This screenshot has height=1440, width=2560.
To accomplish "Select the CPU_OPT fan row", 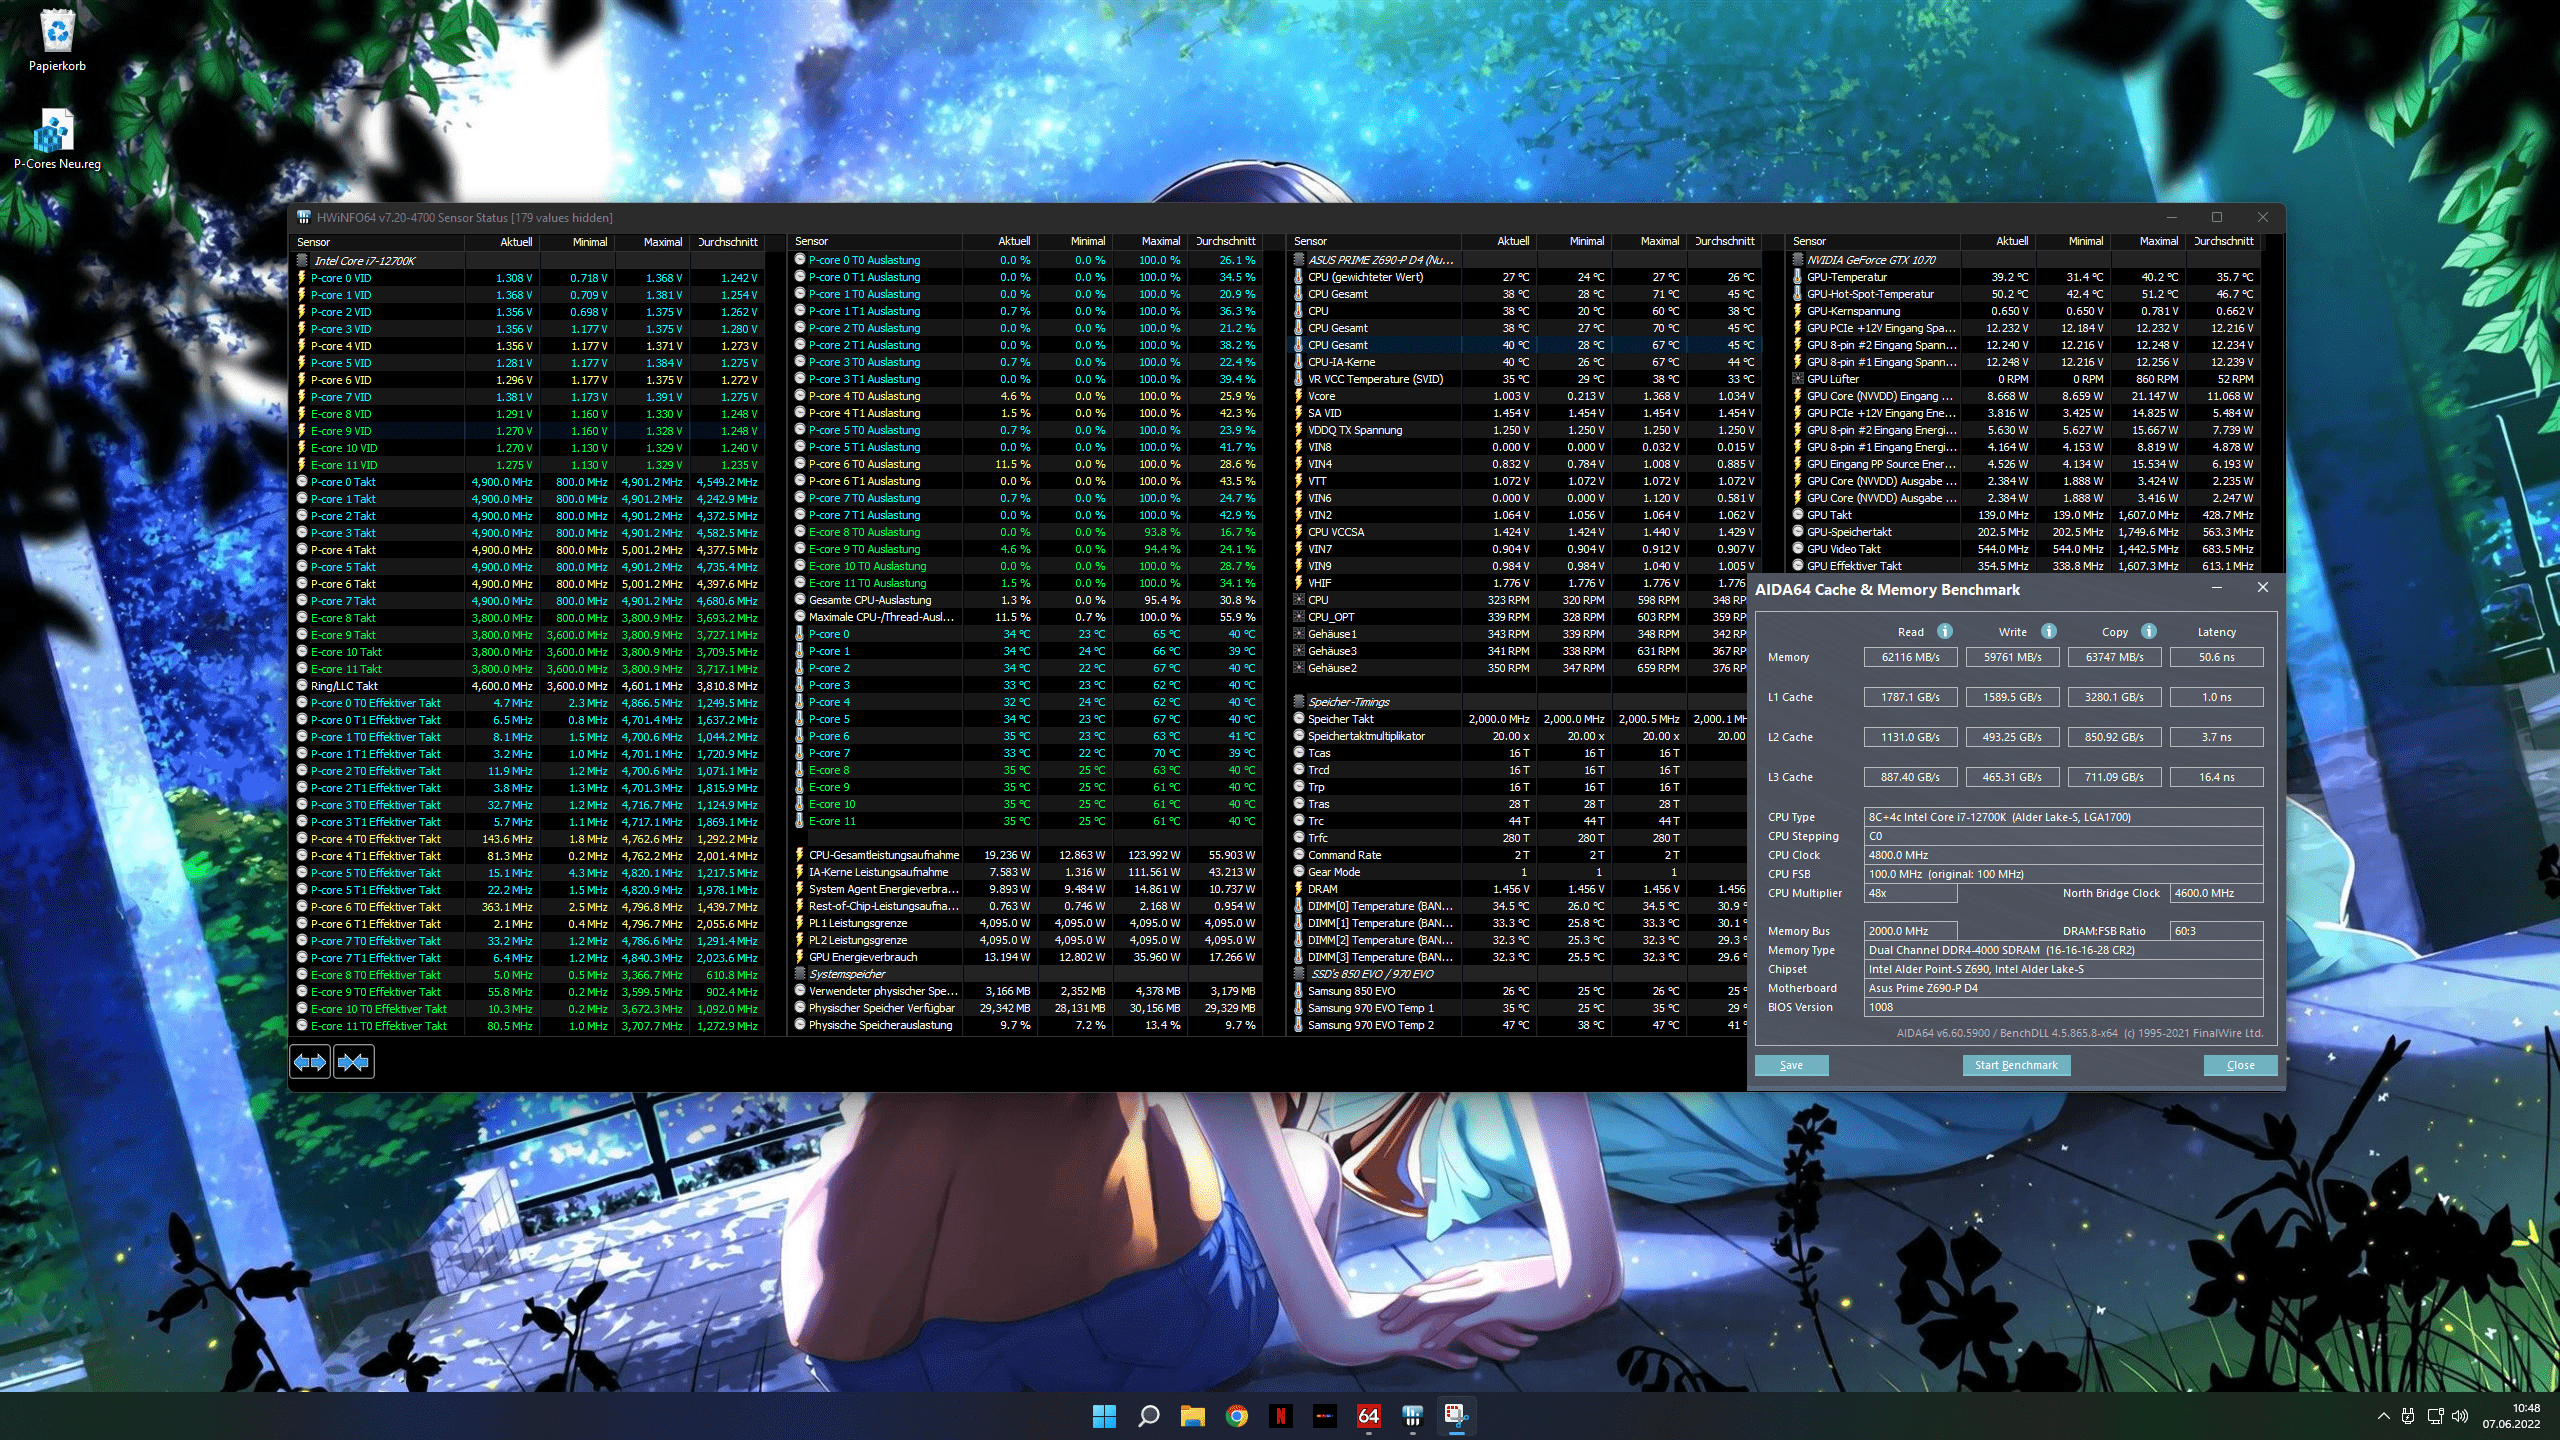I will (x=1520, y=617).
